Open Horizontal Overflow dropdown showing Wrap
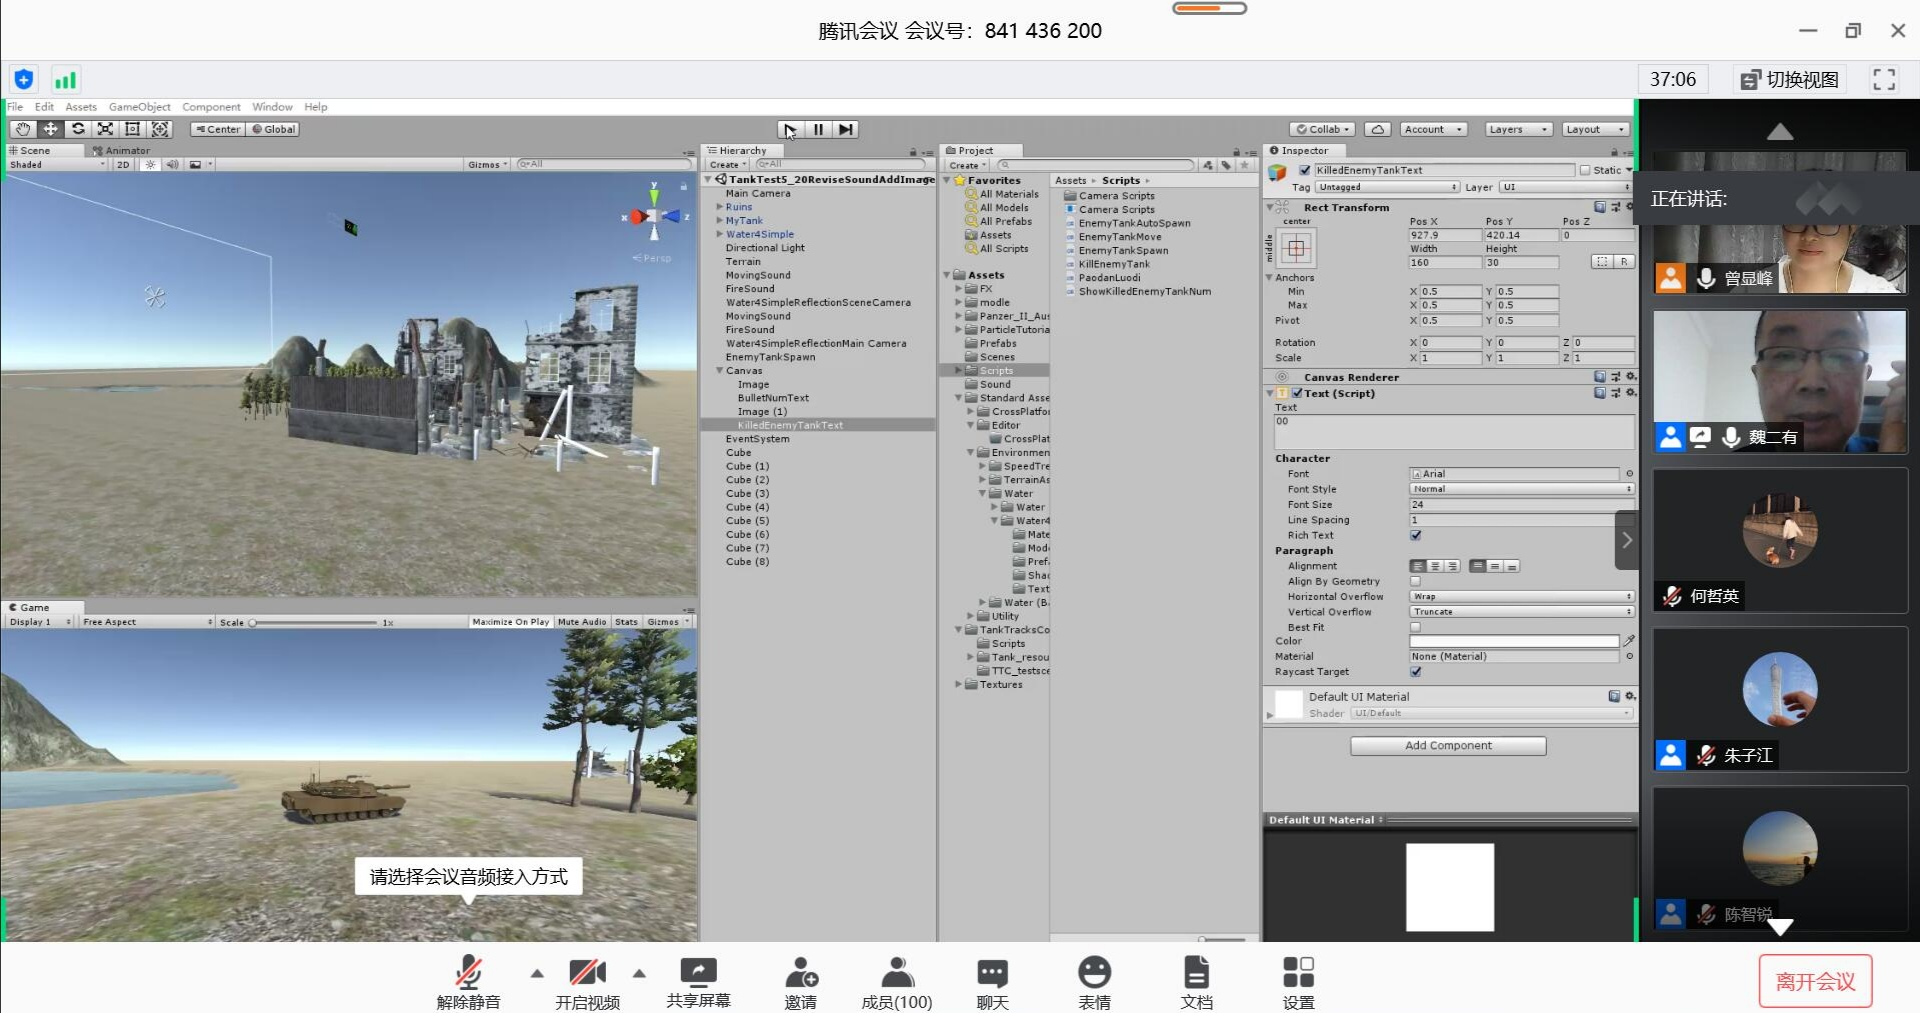 1522,596
